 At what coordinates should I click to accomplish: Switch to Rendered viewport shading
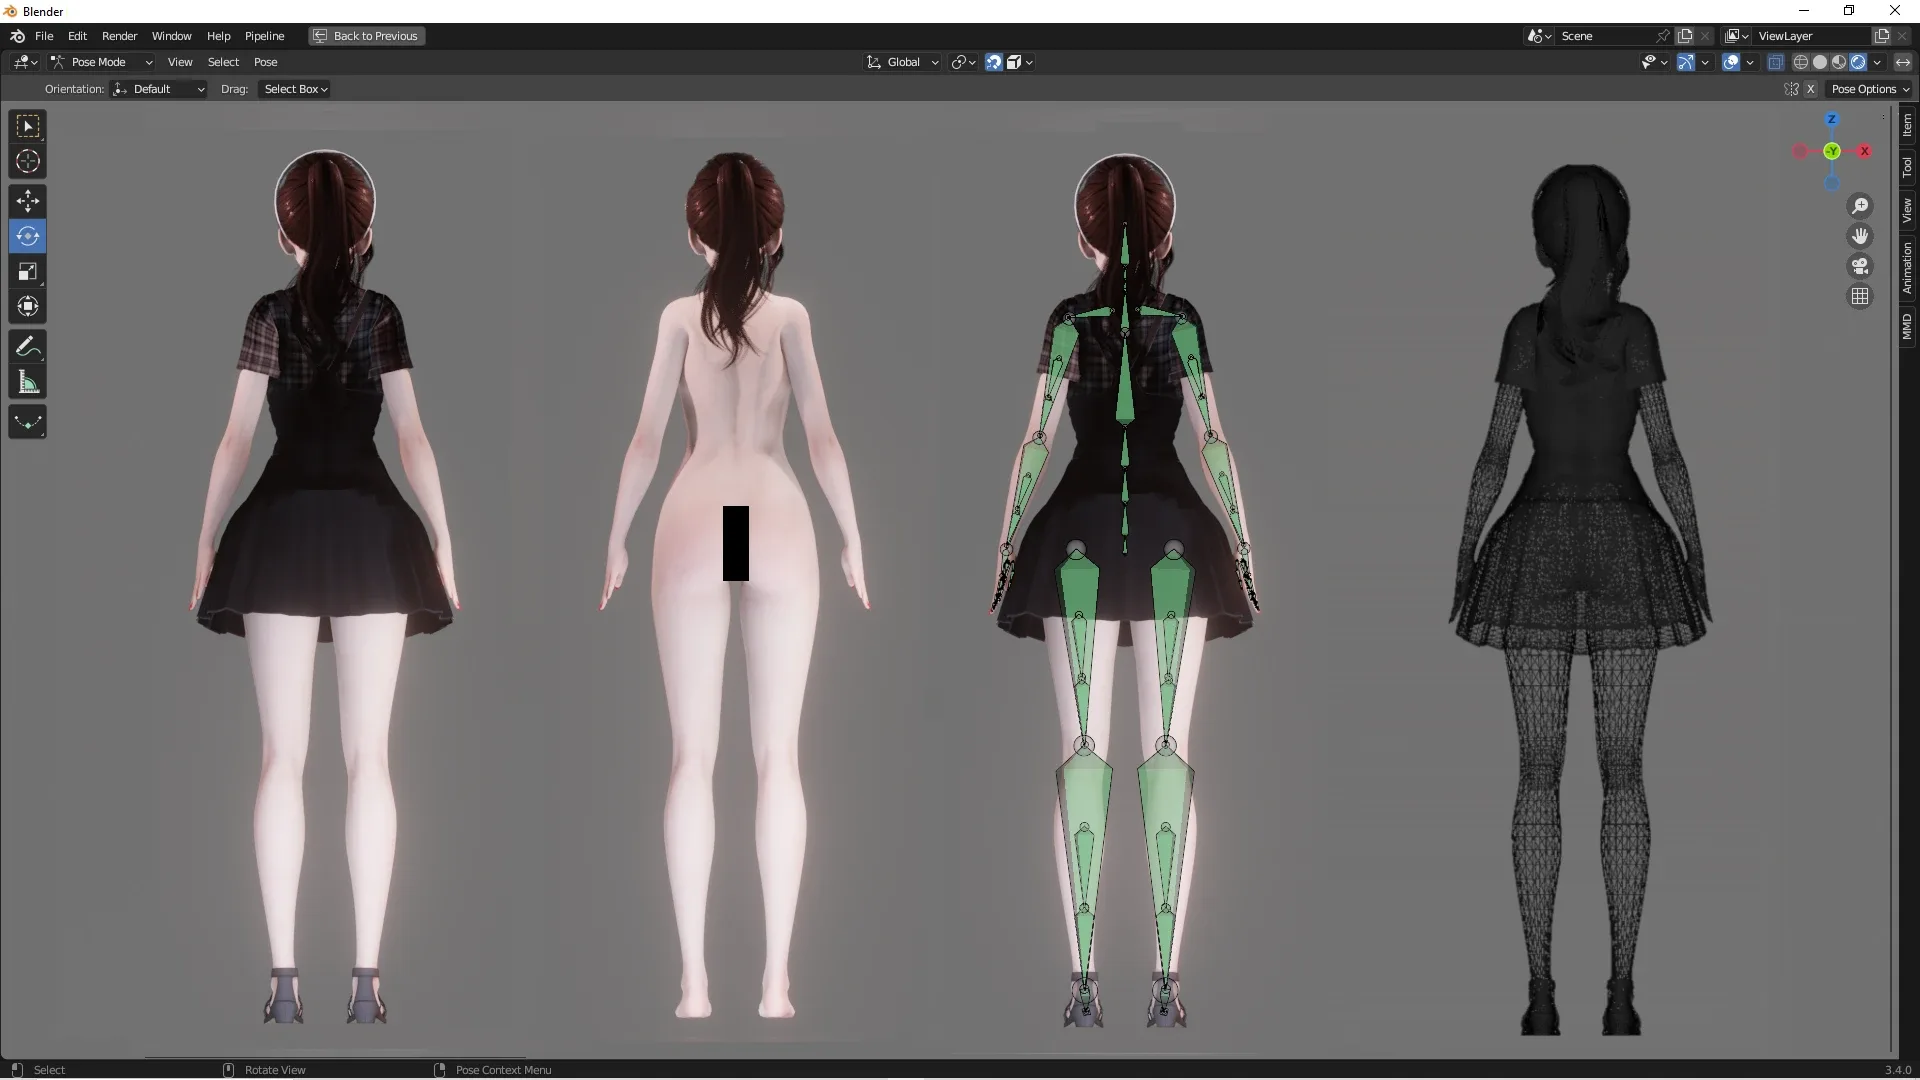coord(1858,62)
